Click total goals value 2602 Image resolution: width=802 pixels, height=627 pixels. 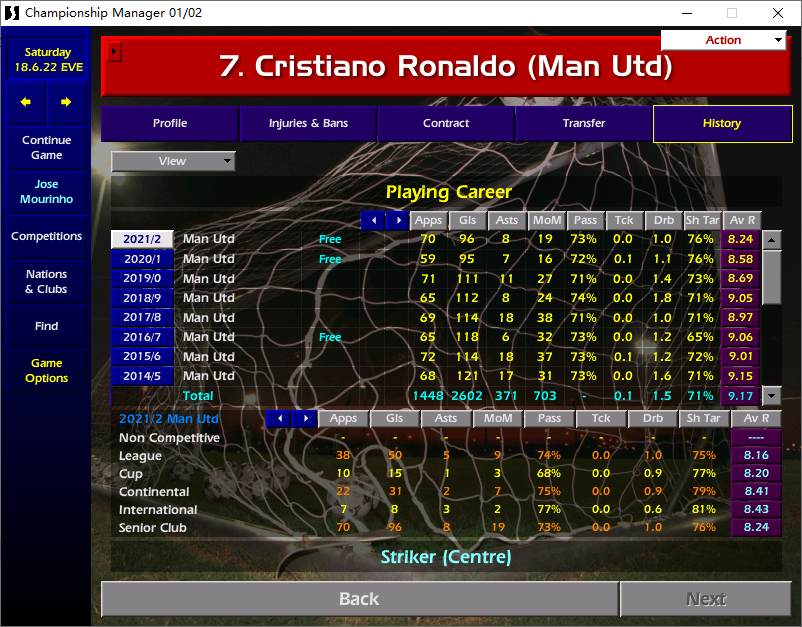coord(466,396)
